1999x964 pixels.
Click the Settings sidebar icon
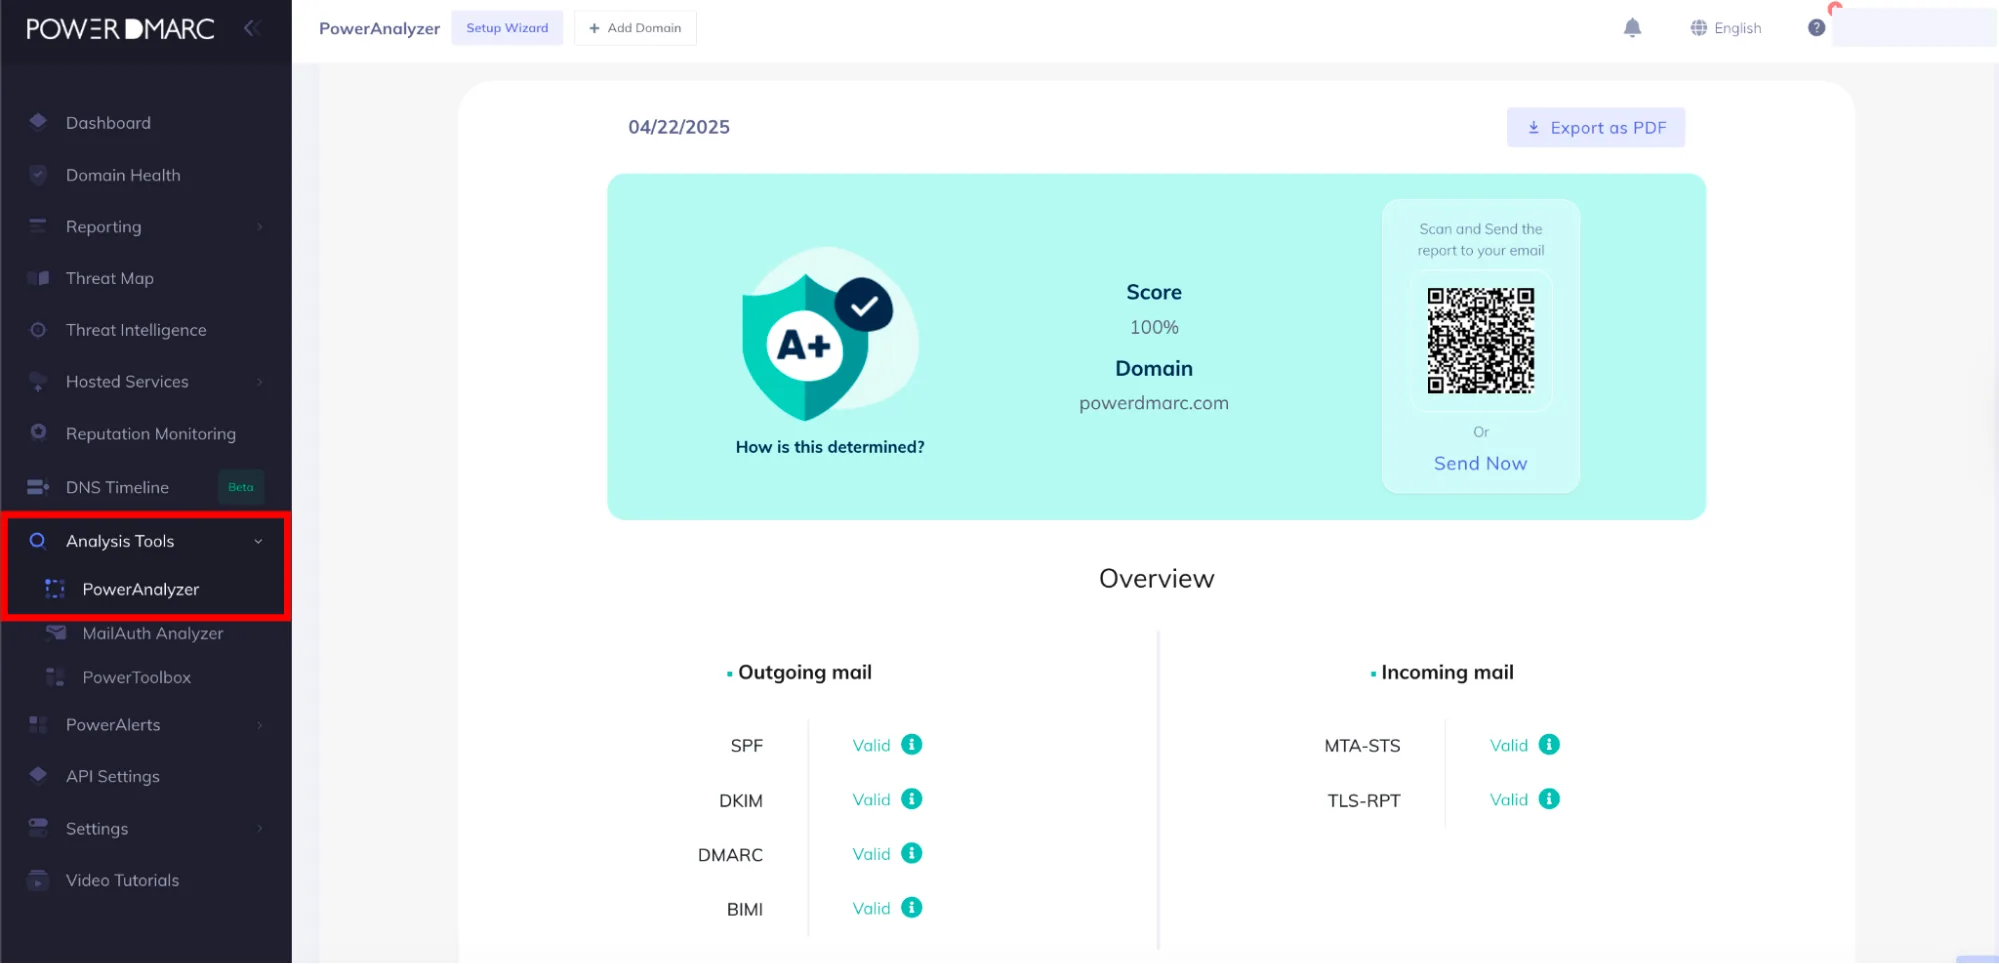tap(38, 828)
